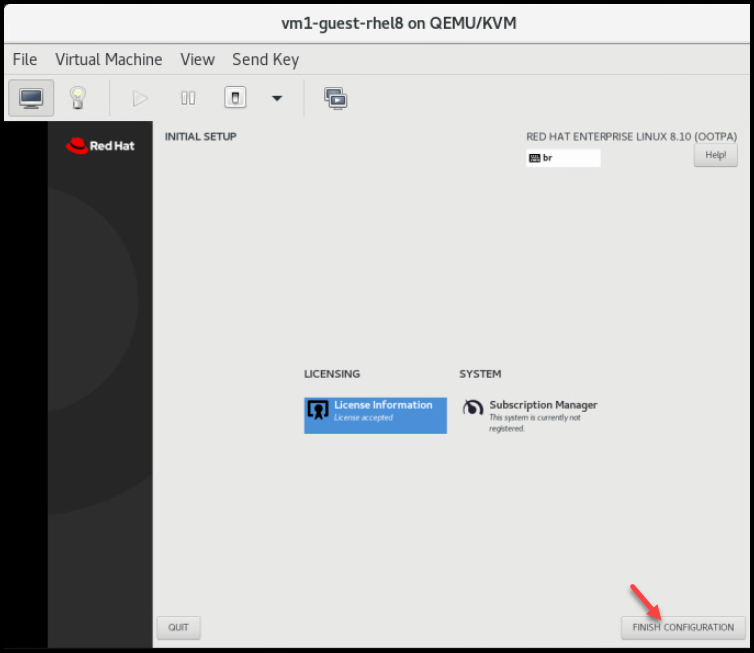This screenshot has width=754, height=653.
Task: Open the File menu
Action: click(x=25, y=59)
